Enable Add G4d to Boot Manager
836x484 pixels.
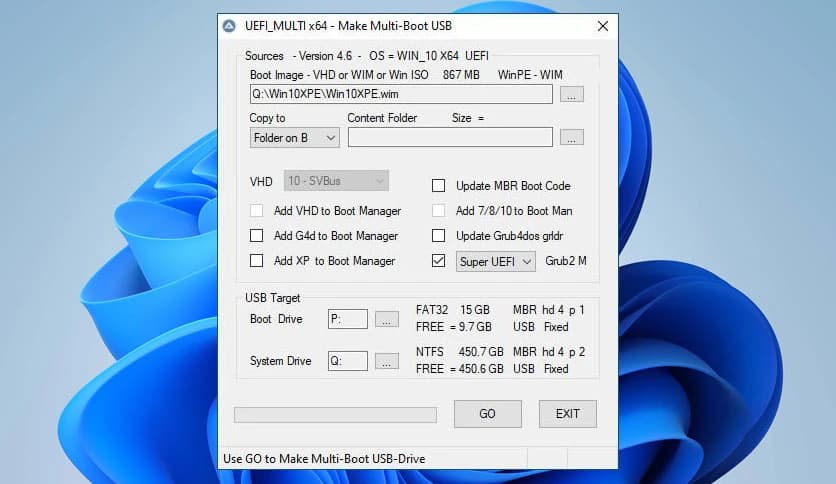coord(256,236)
